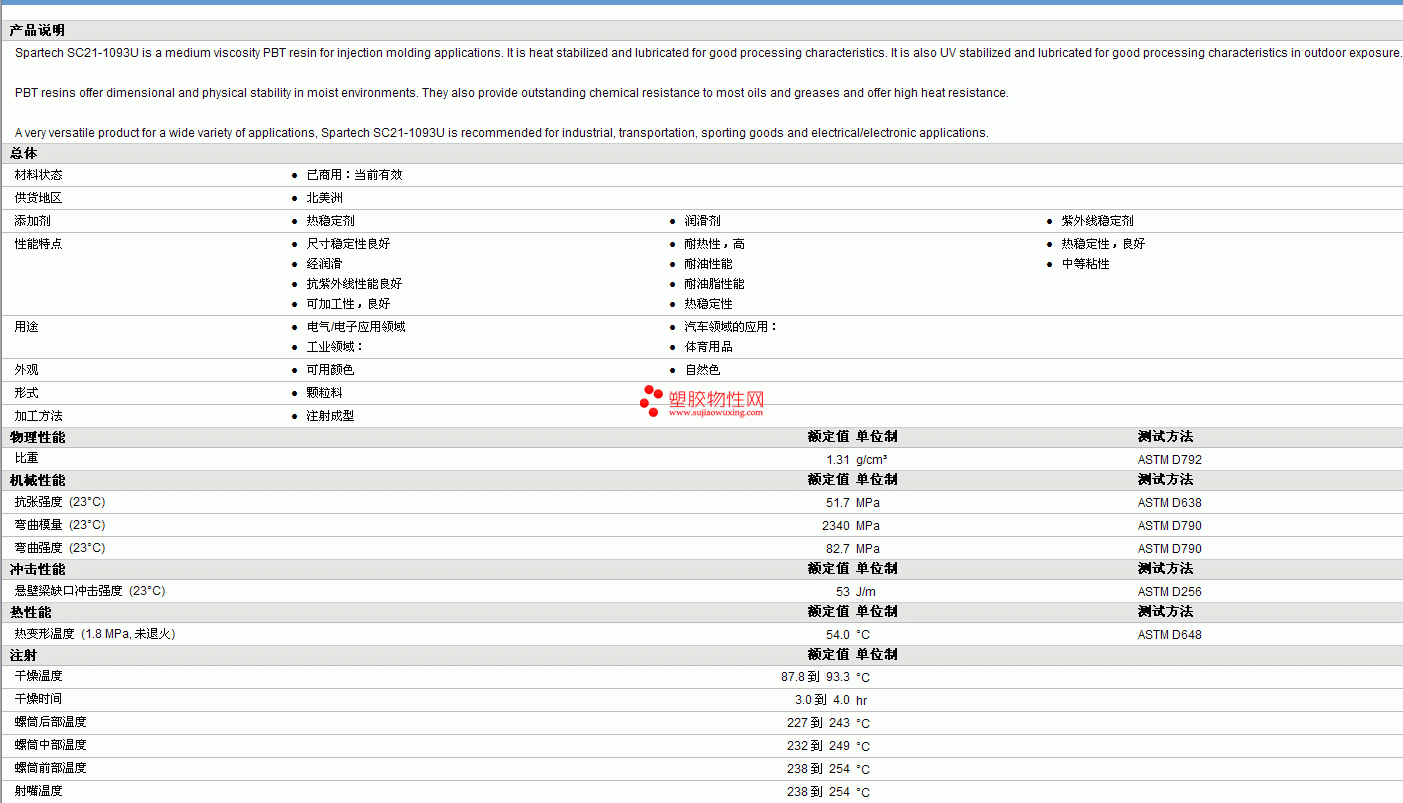Click the 自然色 value
The image size is (1403, 803).
(x=702, y=370)
